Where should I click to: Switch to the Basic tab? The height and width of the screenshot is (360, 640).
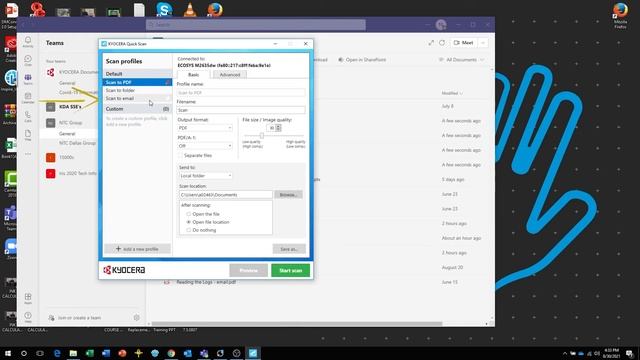[x=193, y=75]
